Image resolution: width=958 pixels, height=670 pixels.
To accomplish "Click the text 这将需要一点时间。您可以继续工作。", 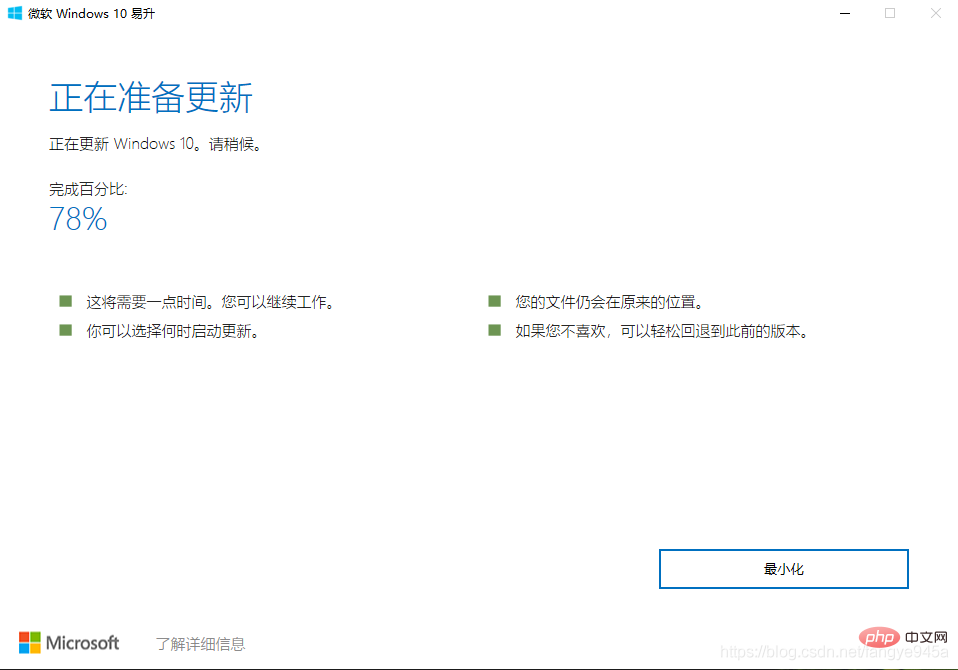I will click(210, 302).
